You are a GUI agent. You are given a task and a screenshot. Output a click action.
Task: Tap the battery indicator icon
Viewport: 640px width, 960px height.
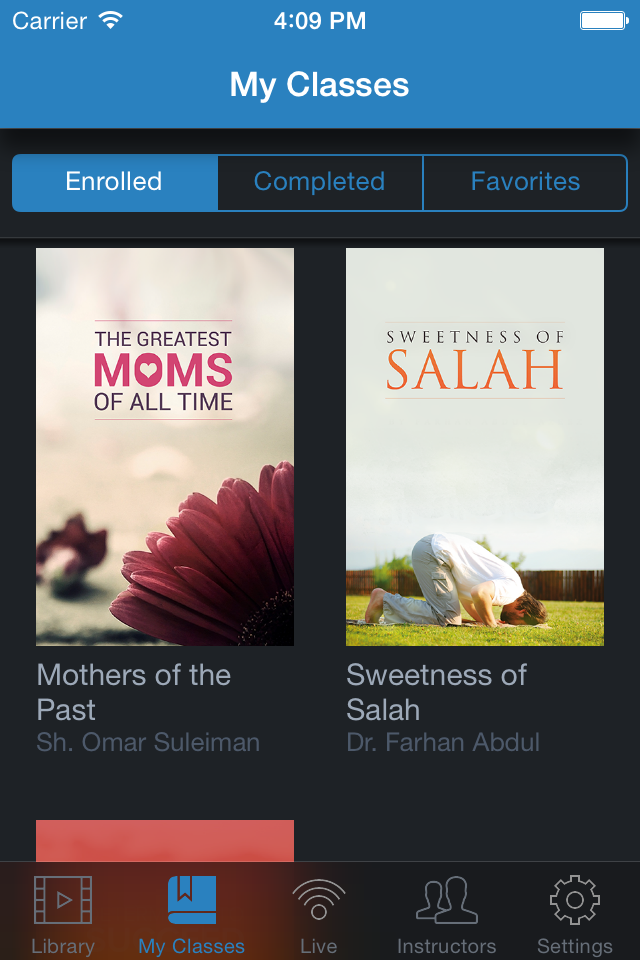(x=603, y=20)
